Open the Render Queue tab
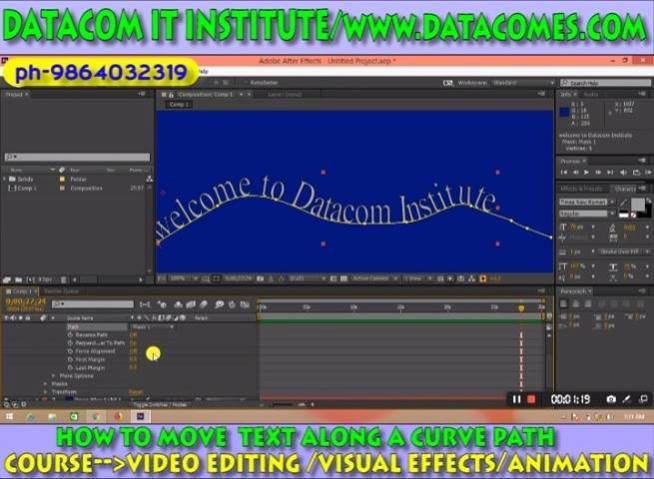The image size is (654, 479). (61, 291)
